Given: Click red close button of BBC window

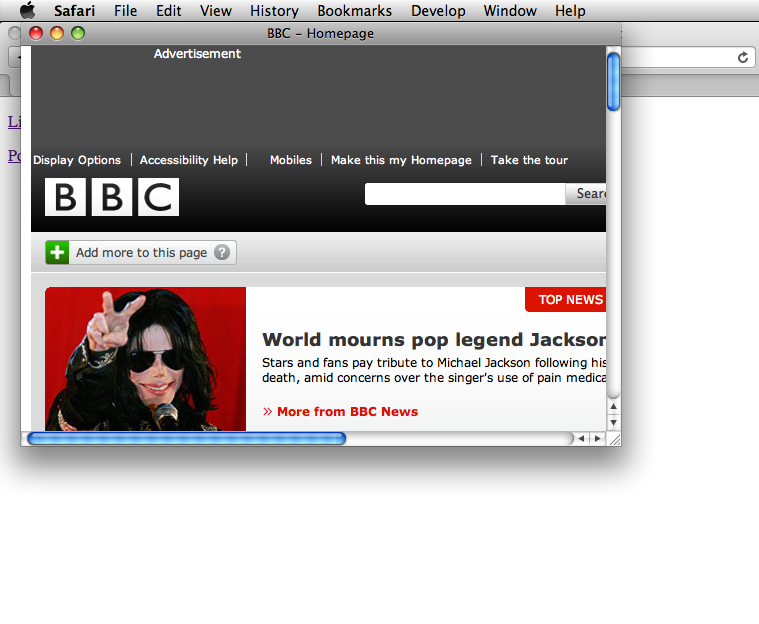Looking at the screenshot, I should coord(36,33).
